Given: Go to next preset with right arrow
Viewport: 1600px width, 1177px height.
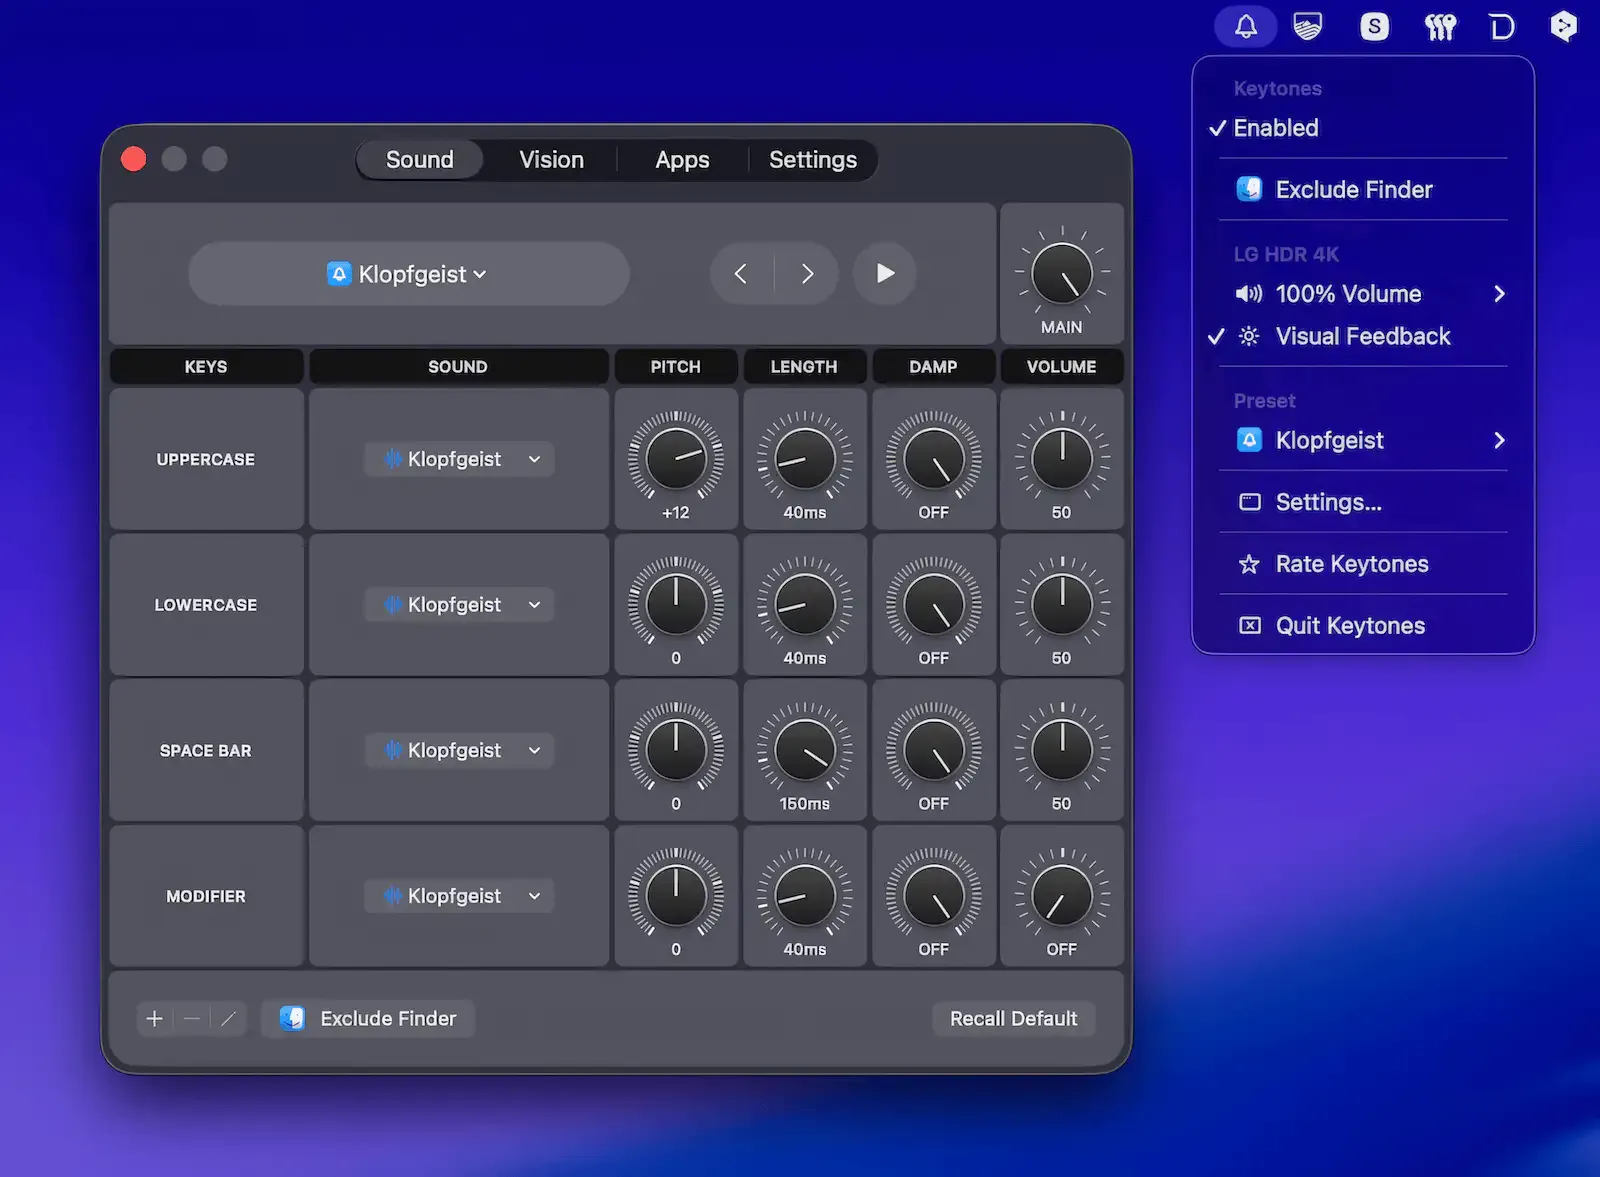Looking at the screenshot, I should click(807, 273).
